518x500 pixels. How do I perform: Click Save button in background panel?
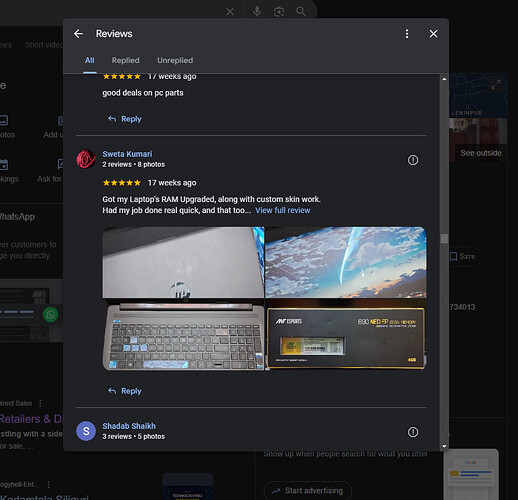coord(463,256)
